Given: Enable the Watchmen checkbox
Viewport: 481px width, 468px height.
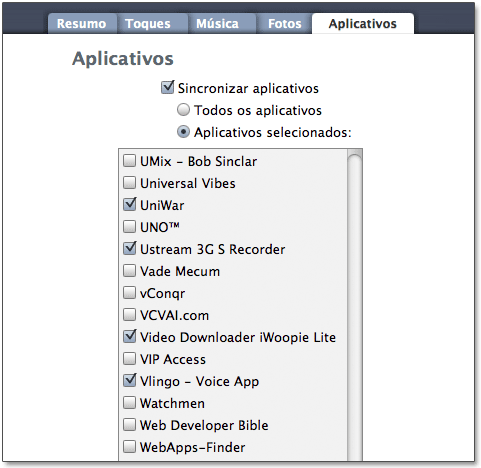Looking at the screenshot, I should (129, 403).
